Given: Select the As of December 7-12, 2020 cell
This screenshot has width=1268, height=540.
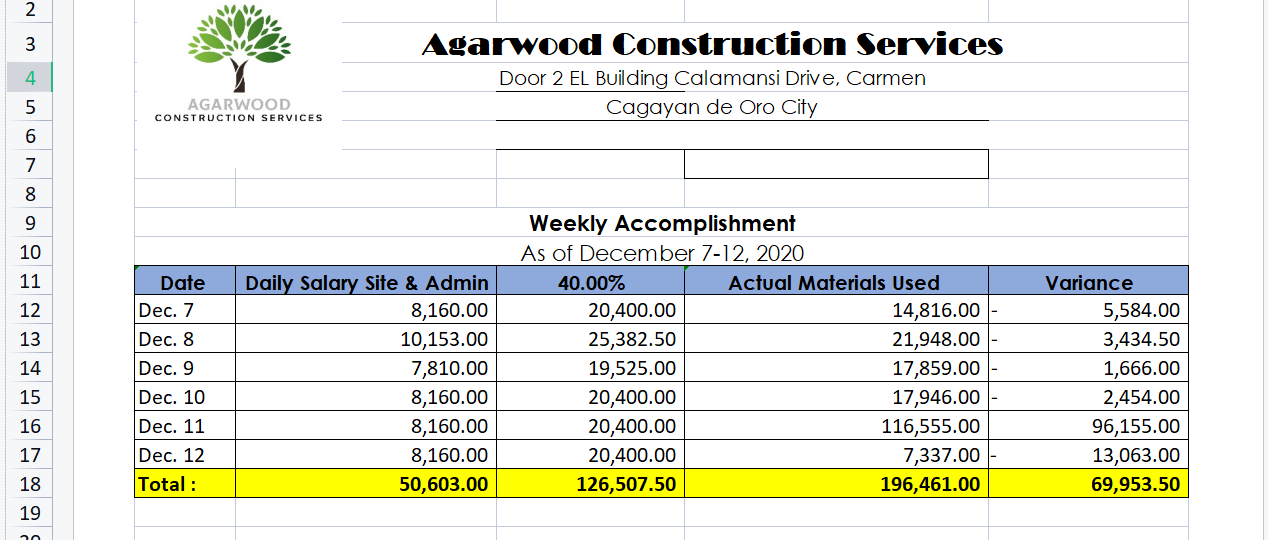Looking at the screenshot, I should [662, 252].
